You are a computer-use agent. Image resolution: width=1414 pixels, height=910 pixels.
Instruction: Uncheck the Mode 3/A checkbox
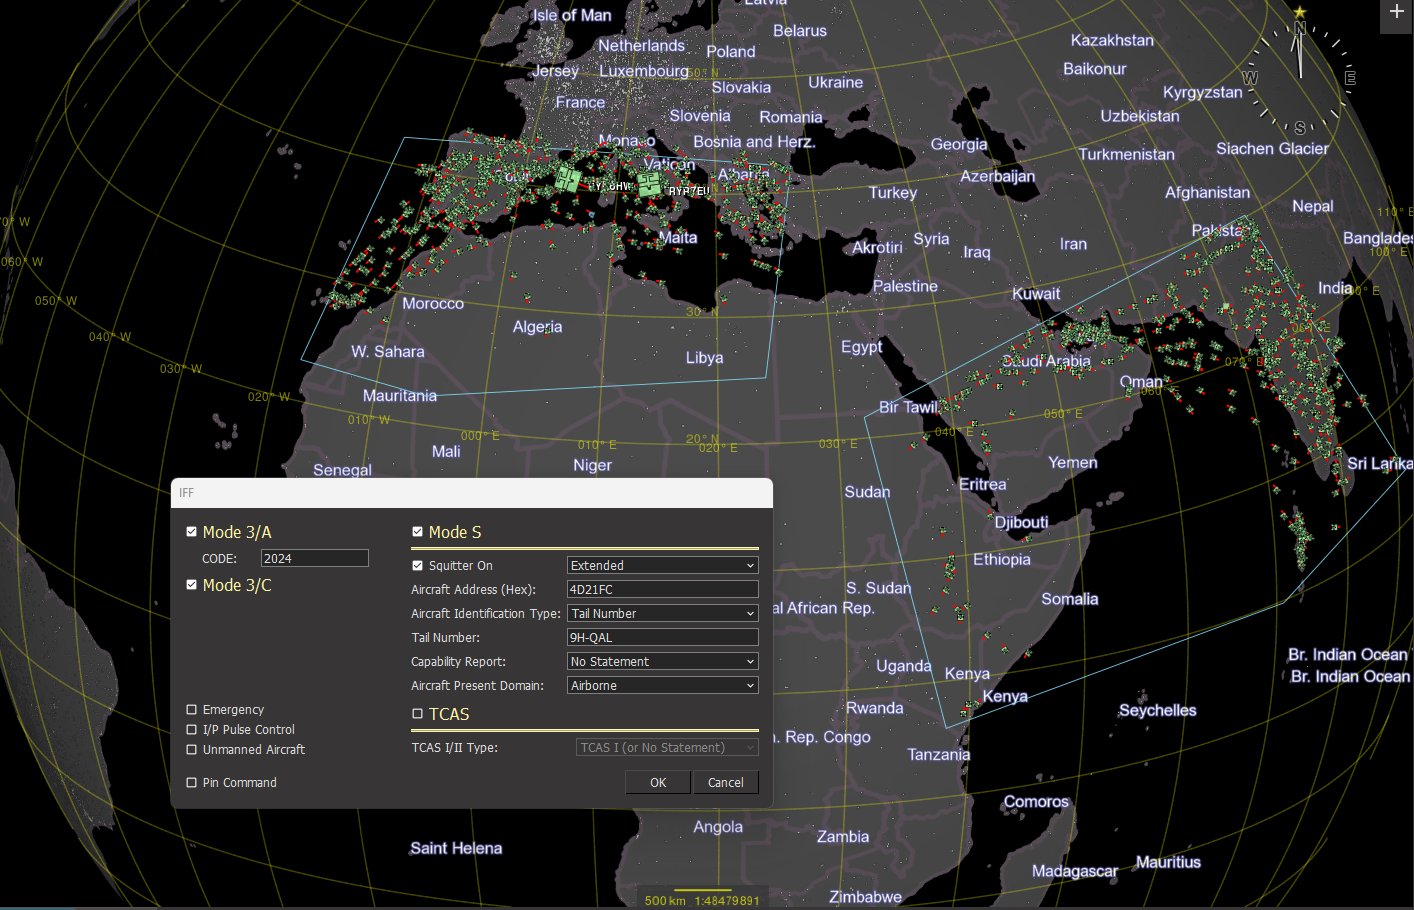[192, 532]
